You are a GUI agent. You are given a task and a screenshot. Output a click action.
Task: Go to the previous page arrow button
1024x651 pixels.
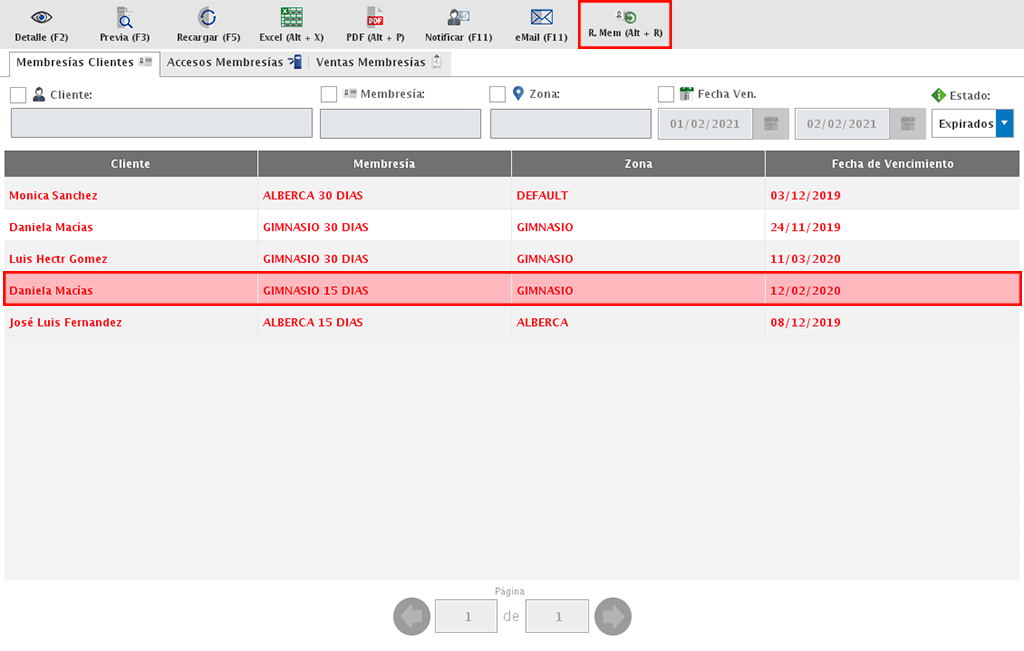[x=412, y=616]
